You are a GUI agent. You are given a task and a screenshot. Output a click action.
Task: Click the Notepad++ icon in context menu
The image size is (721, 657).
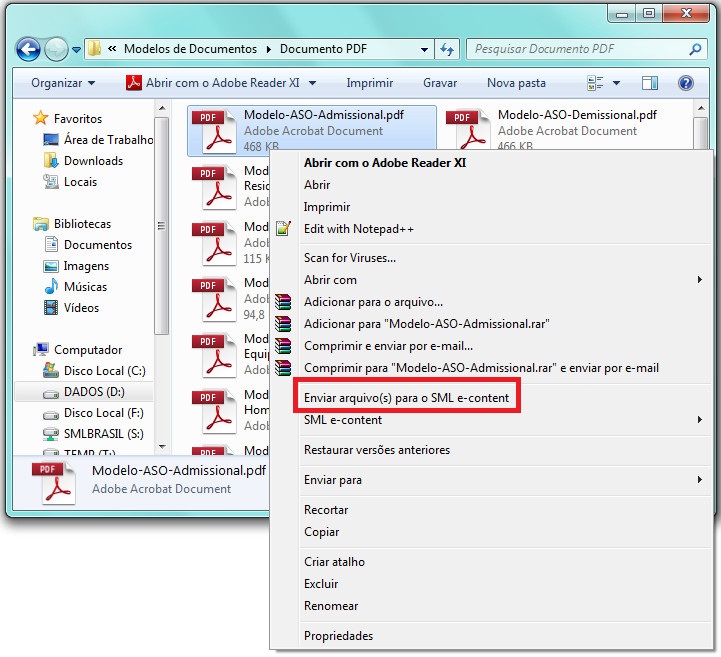pos(286,229)
